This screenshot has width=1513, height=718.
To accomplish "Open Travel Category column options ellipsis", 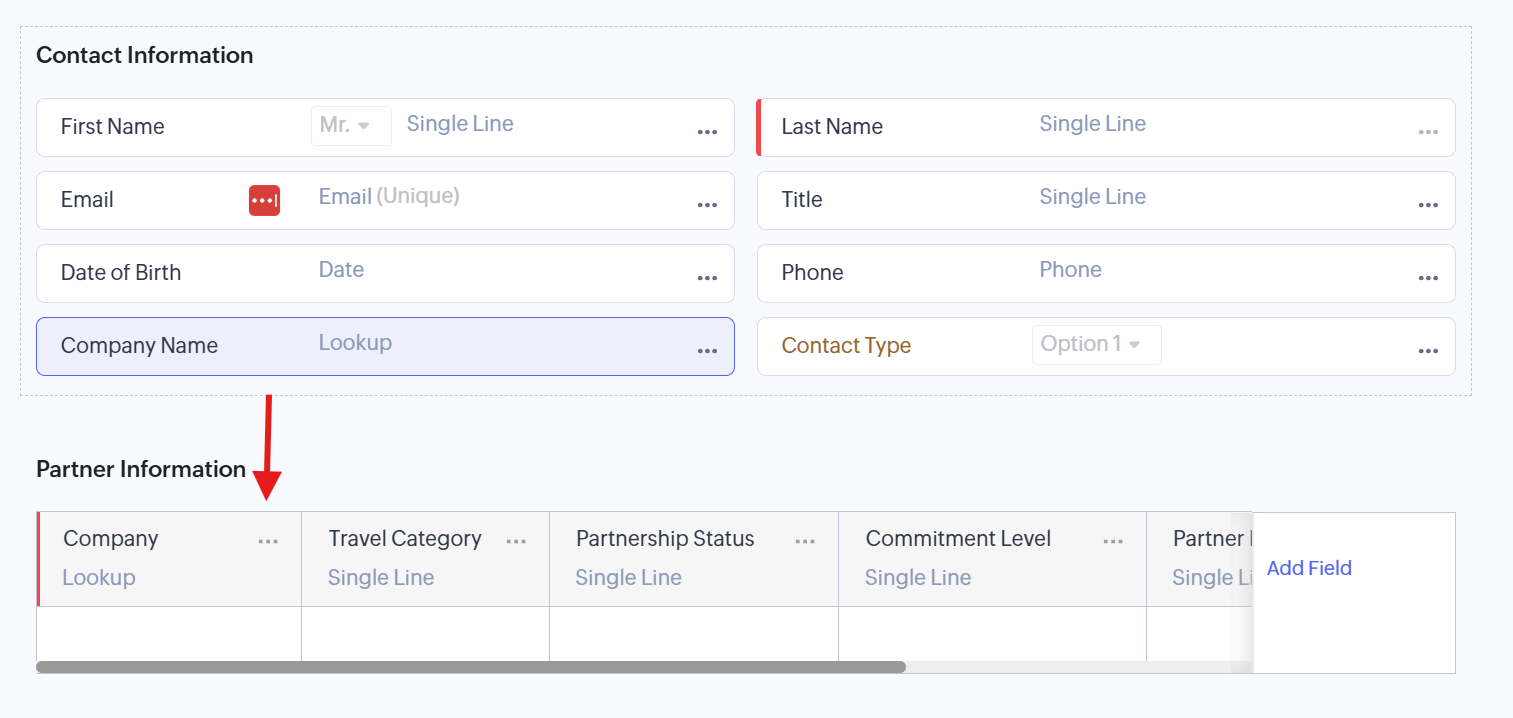I will [x=516, y=541].
